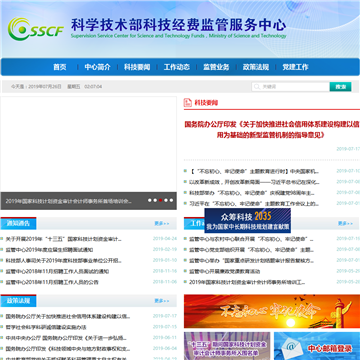Select the first carousel dot
The image size is (360, 360).
(150, 200)
